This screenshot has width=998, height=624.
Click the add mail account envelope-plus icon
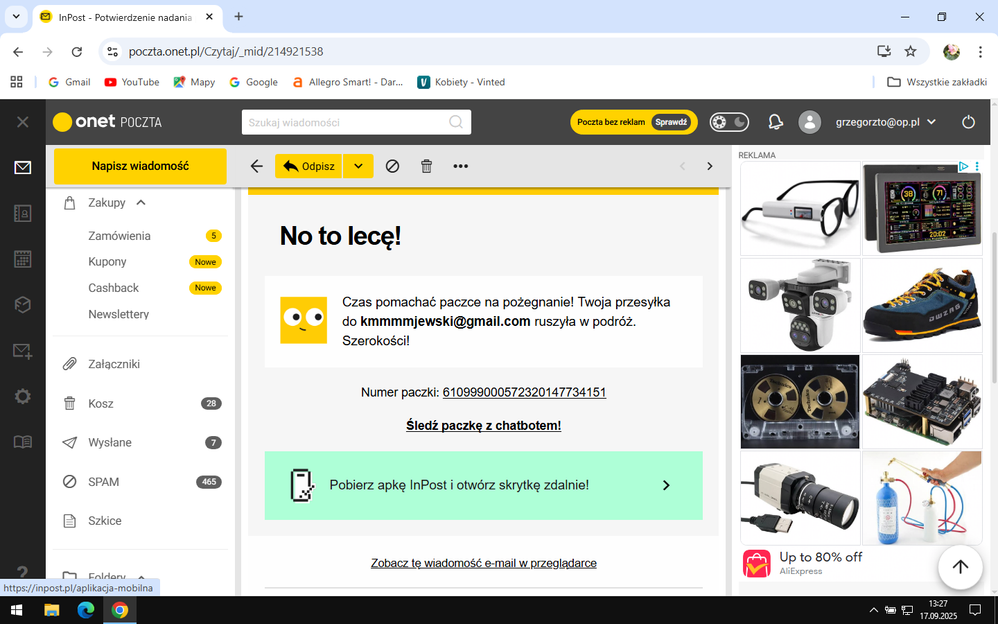point(22,351)
